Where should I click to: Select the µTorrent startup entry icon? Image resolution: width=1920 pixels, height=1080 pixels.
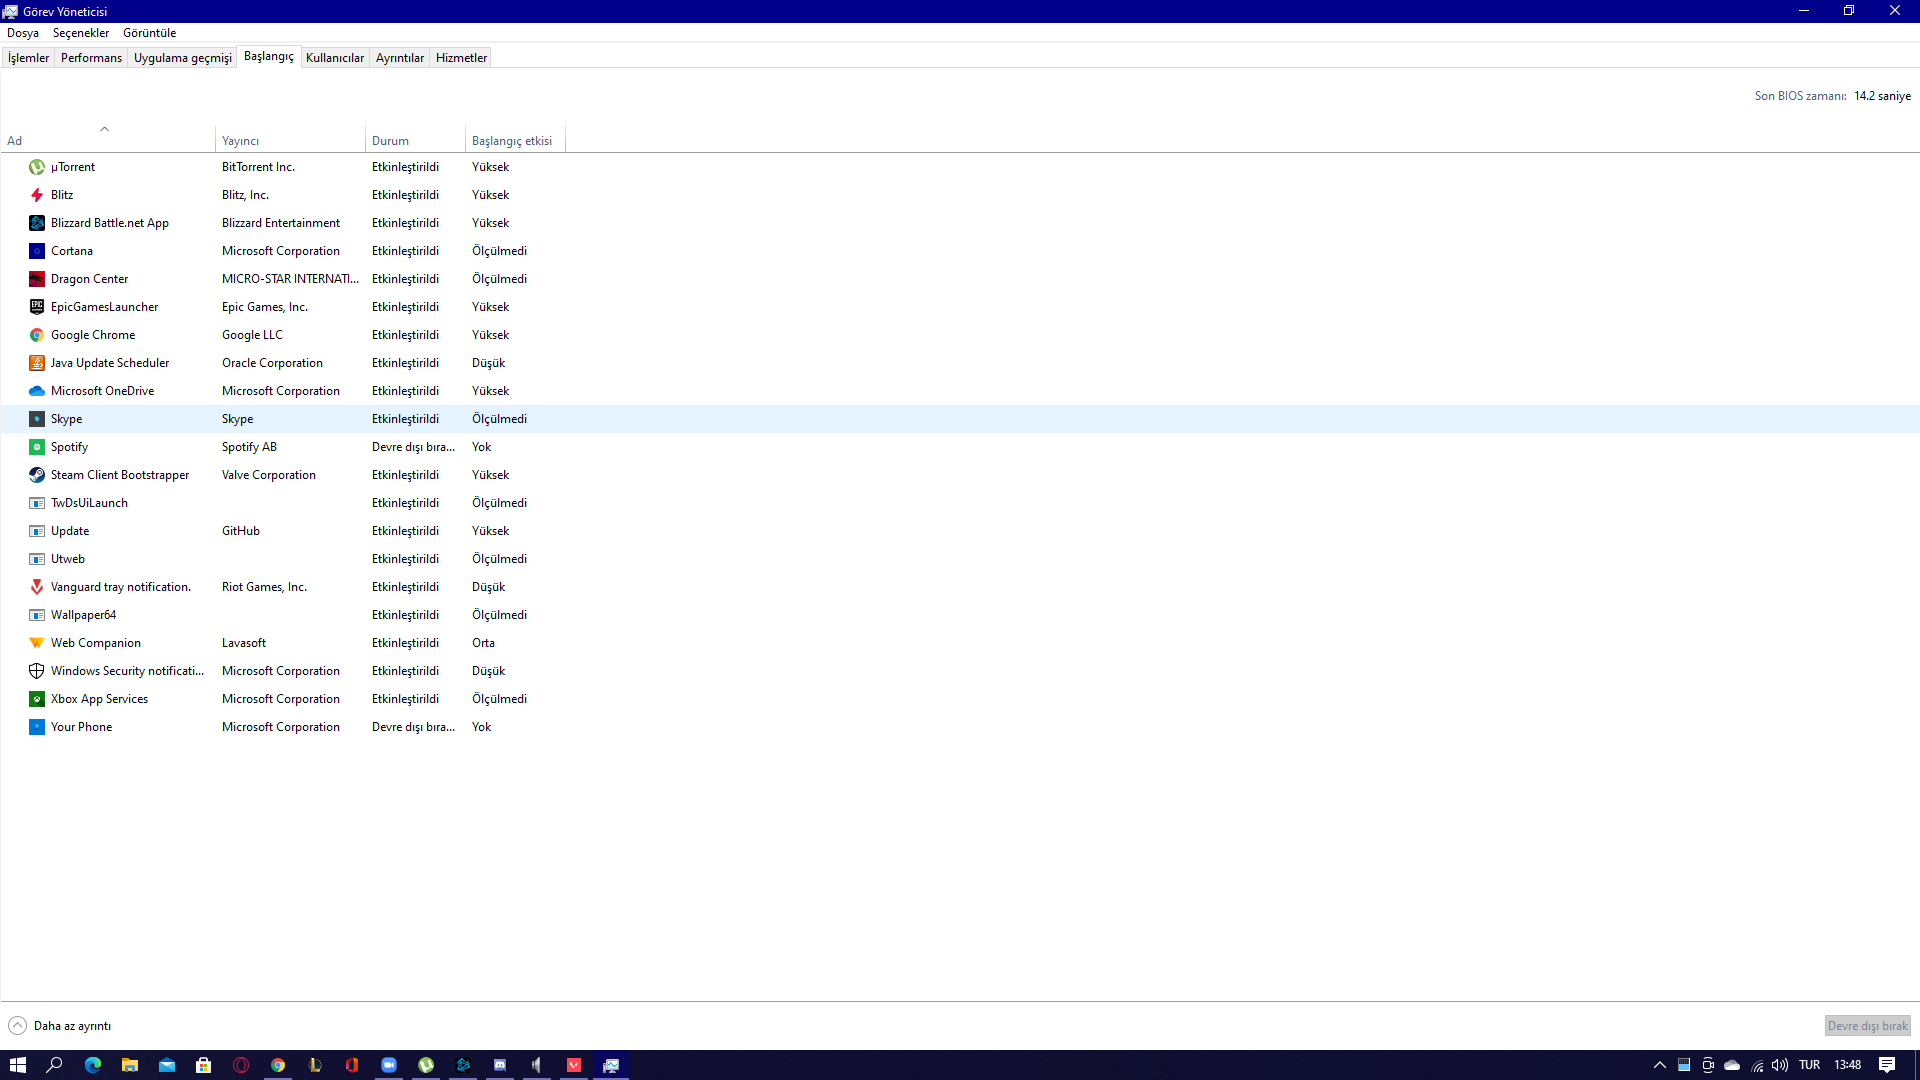[37, 167]
